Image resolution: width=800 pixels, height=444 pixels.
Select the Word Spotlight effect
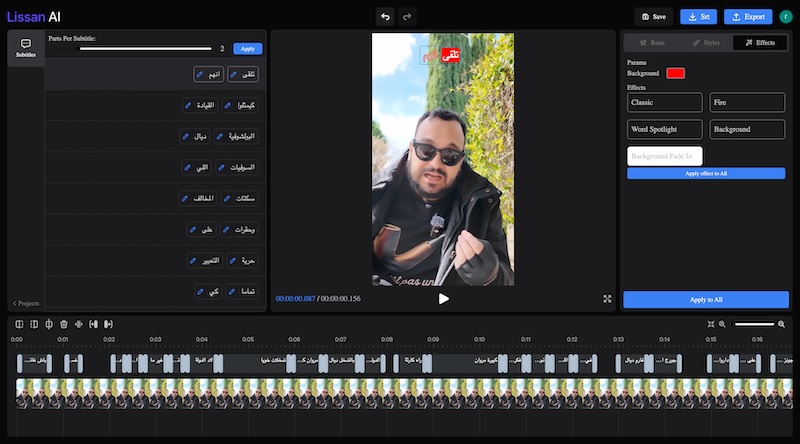665,129
